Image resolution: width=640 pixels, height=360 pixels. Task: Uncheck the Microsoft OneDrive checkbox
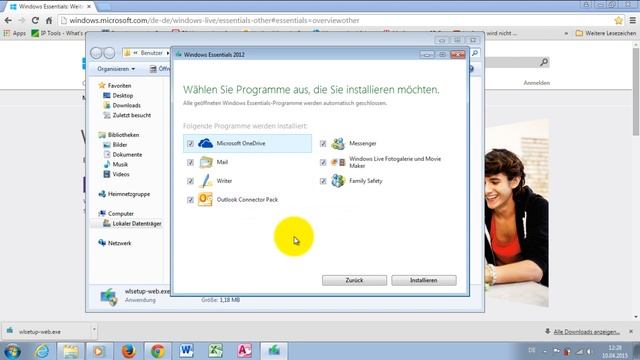(x=190, y=144)
